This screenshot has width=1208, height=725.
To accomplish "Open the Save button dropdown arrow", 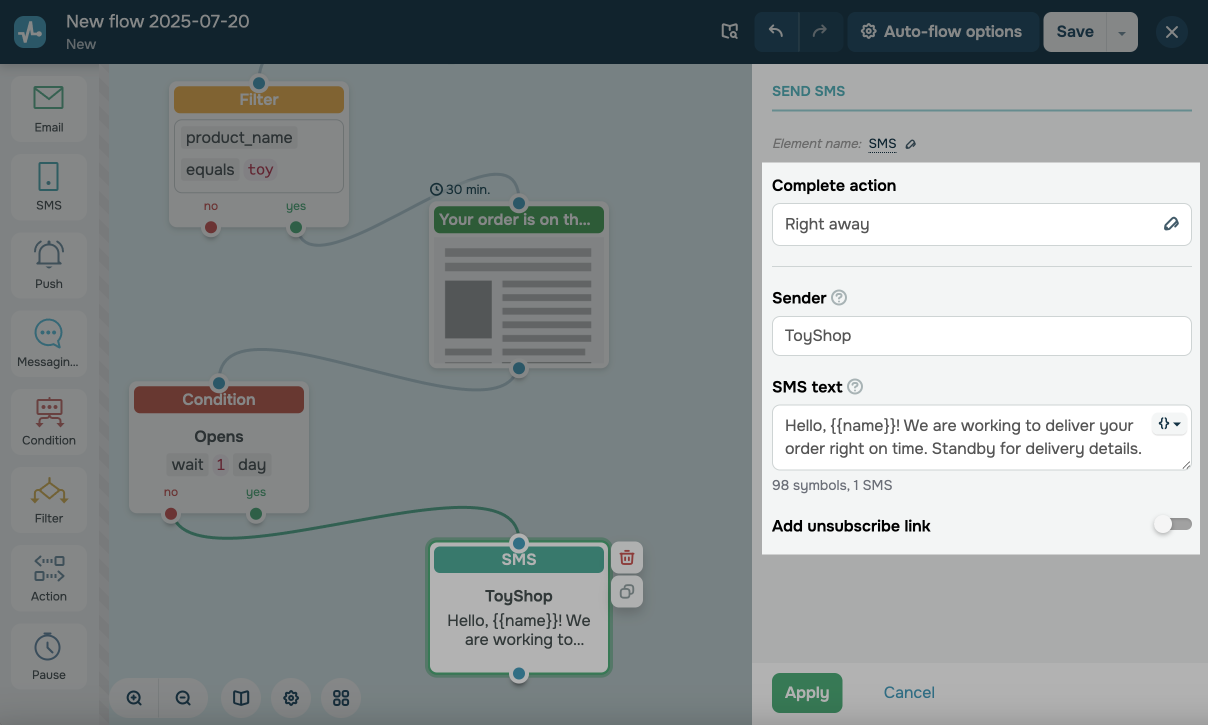I will [x=1122, y=32].
